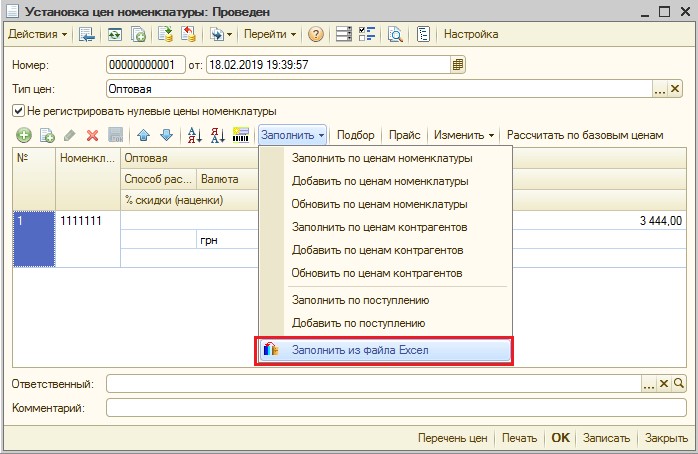Click the Комментарий input field

[396, 407]
